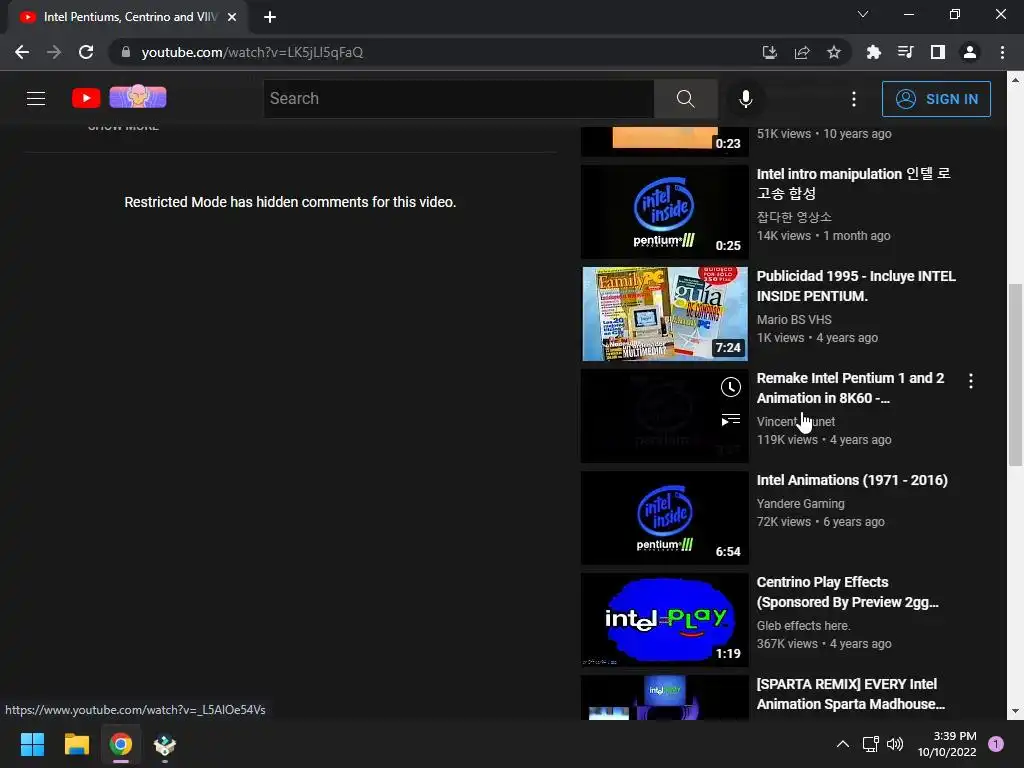Toggle Chrome side panel

pyautogui.click(x=937, y=52)
